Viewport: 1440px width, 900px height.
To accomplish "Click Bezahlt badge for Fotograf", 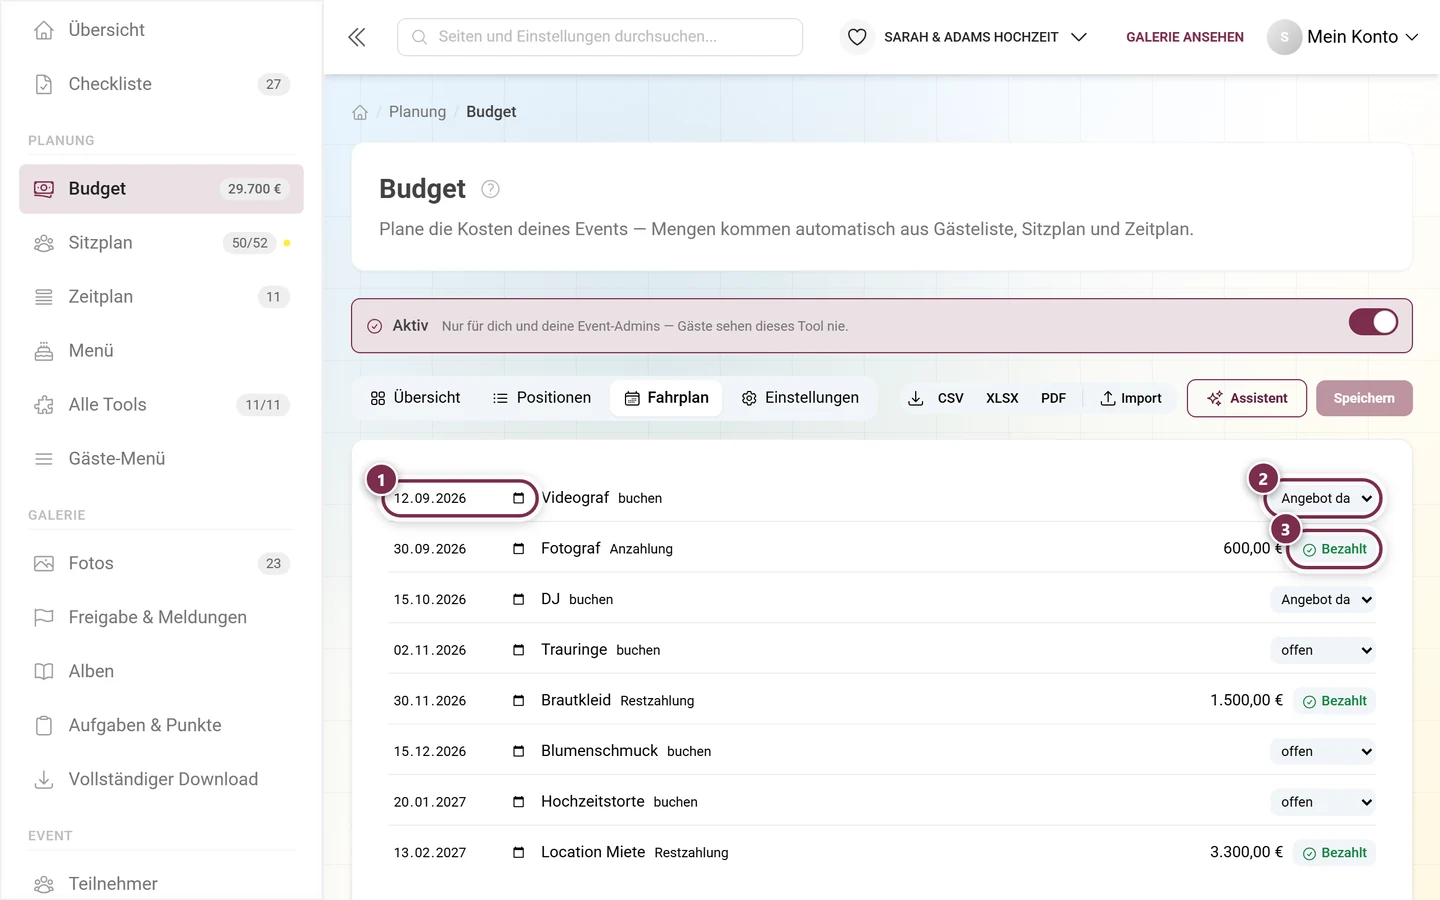I will [x=1335, y=549].
